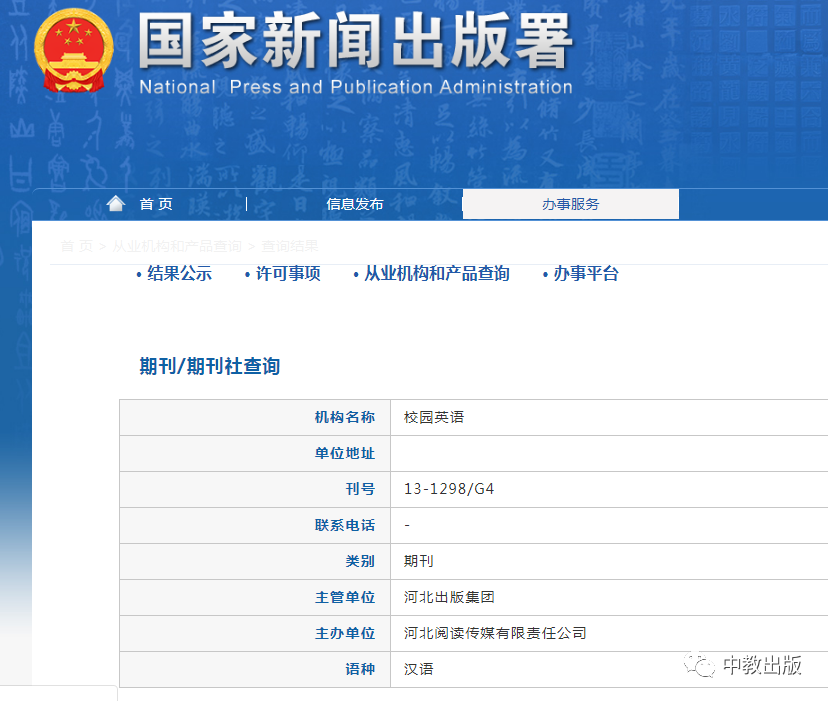
Task: Click the National Press and Publication Administration subtitle
Action: coord(356,87)
